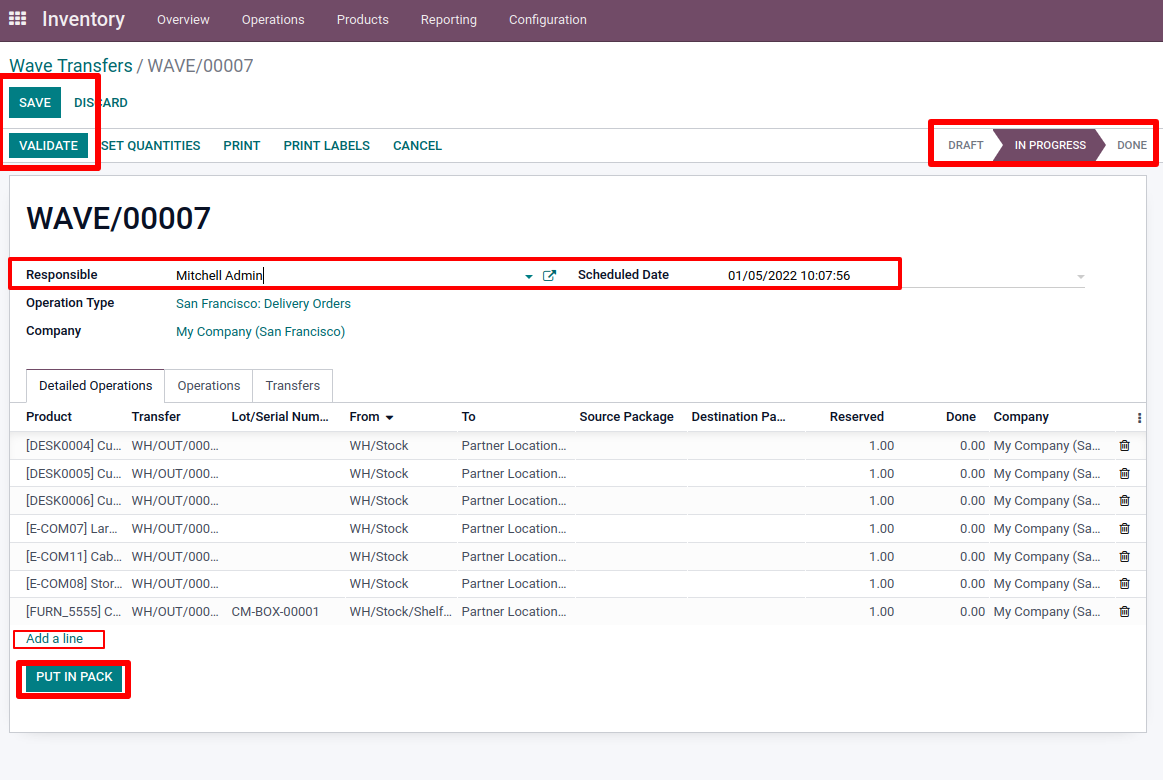Sort by the Done column header
The height and width of the screenshot is (780, 1163).
point(961,417)
